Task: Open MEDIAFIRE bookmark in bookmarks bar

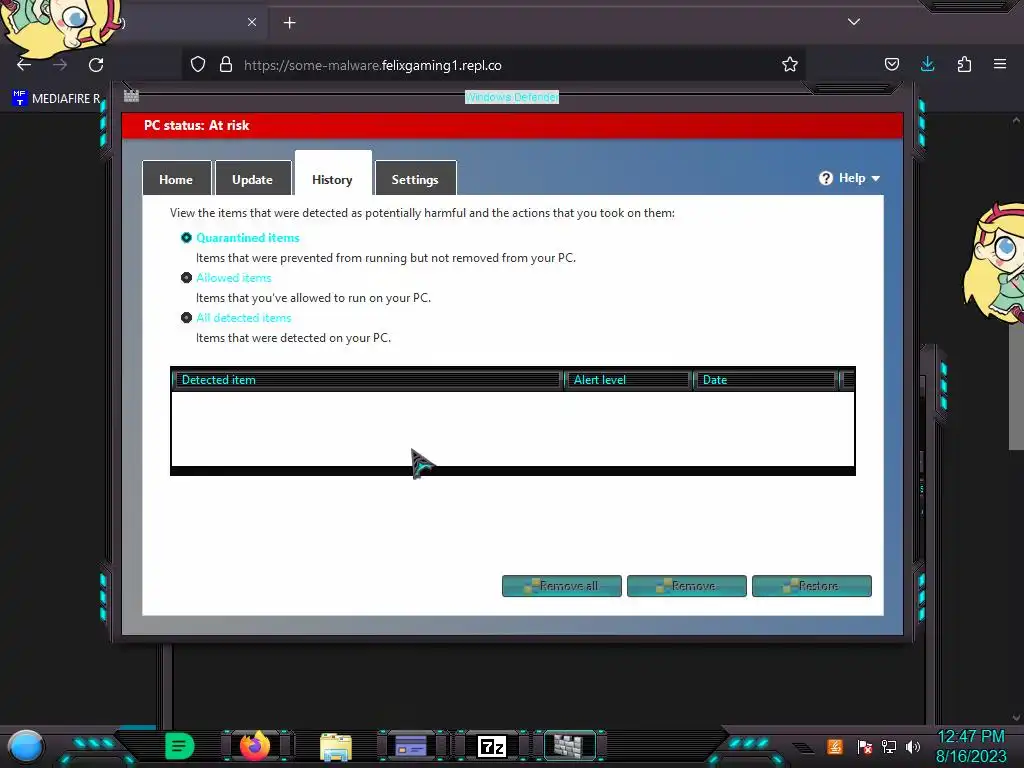Action: (56, 99)
